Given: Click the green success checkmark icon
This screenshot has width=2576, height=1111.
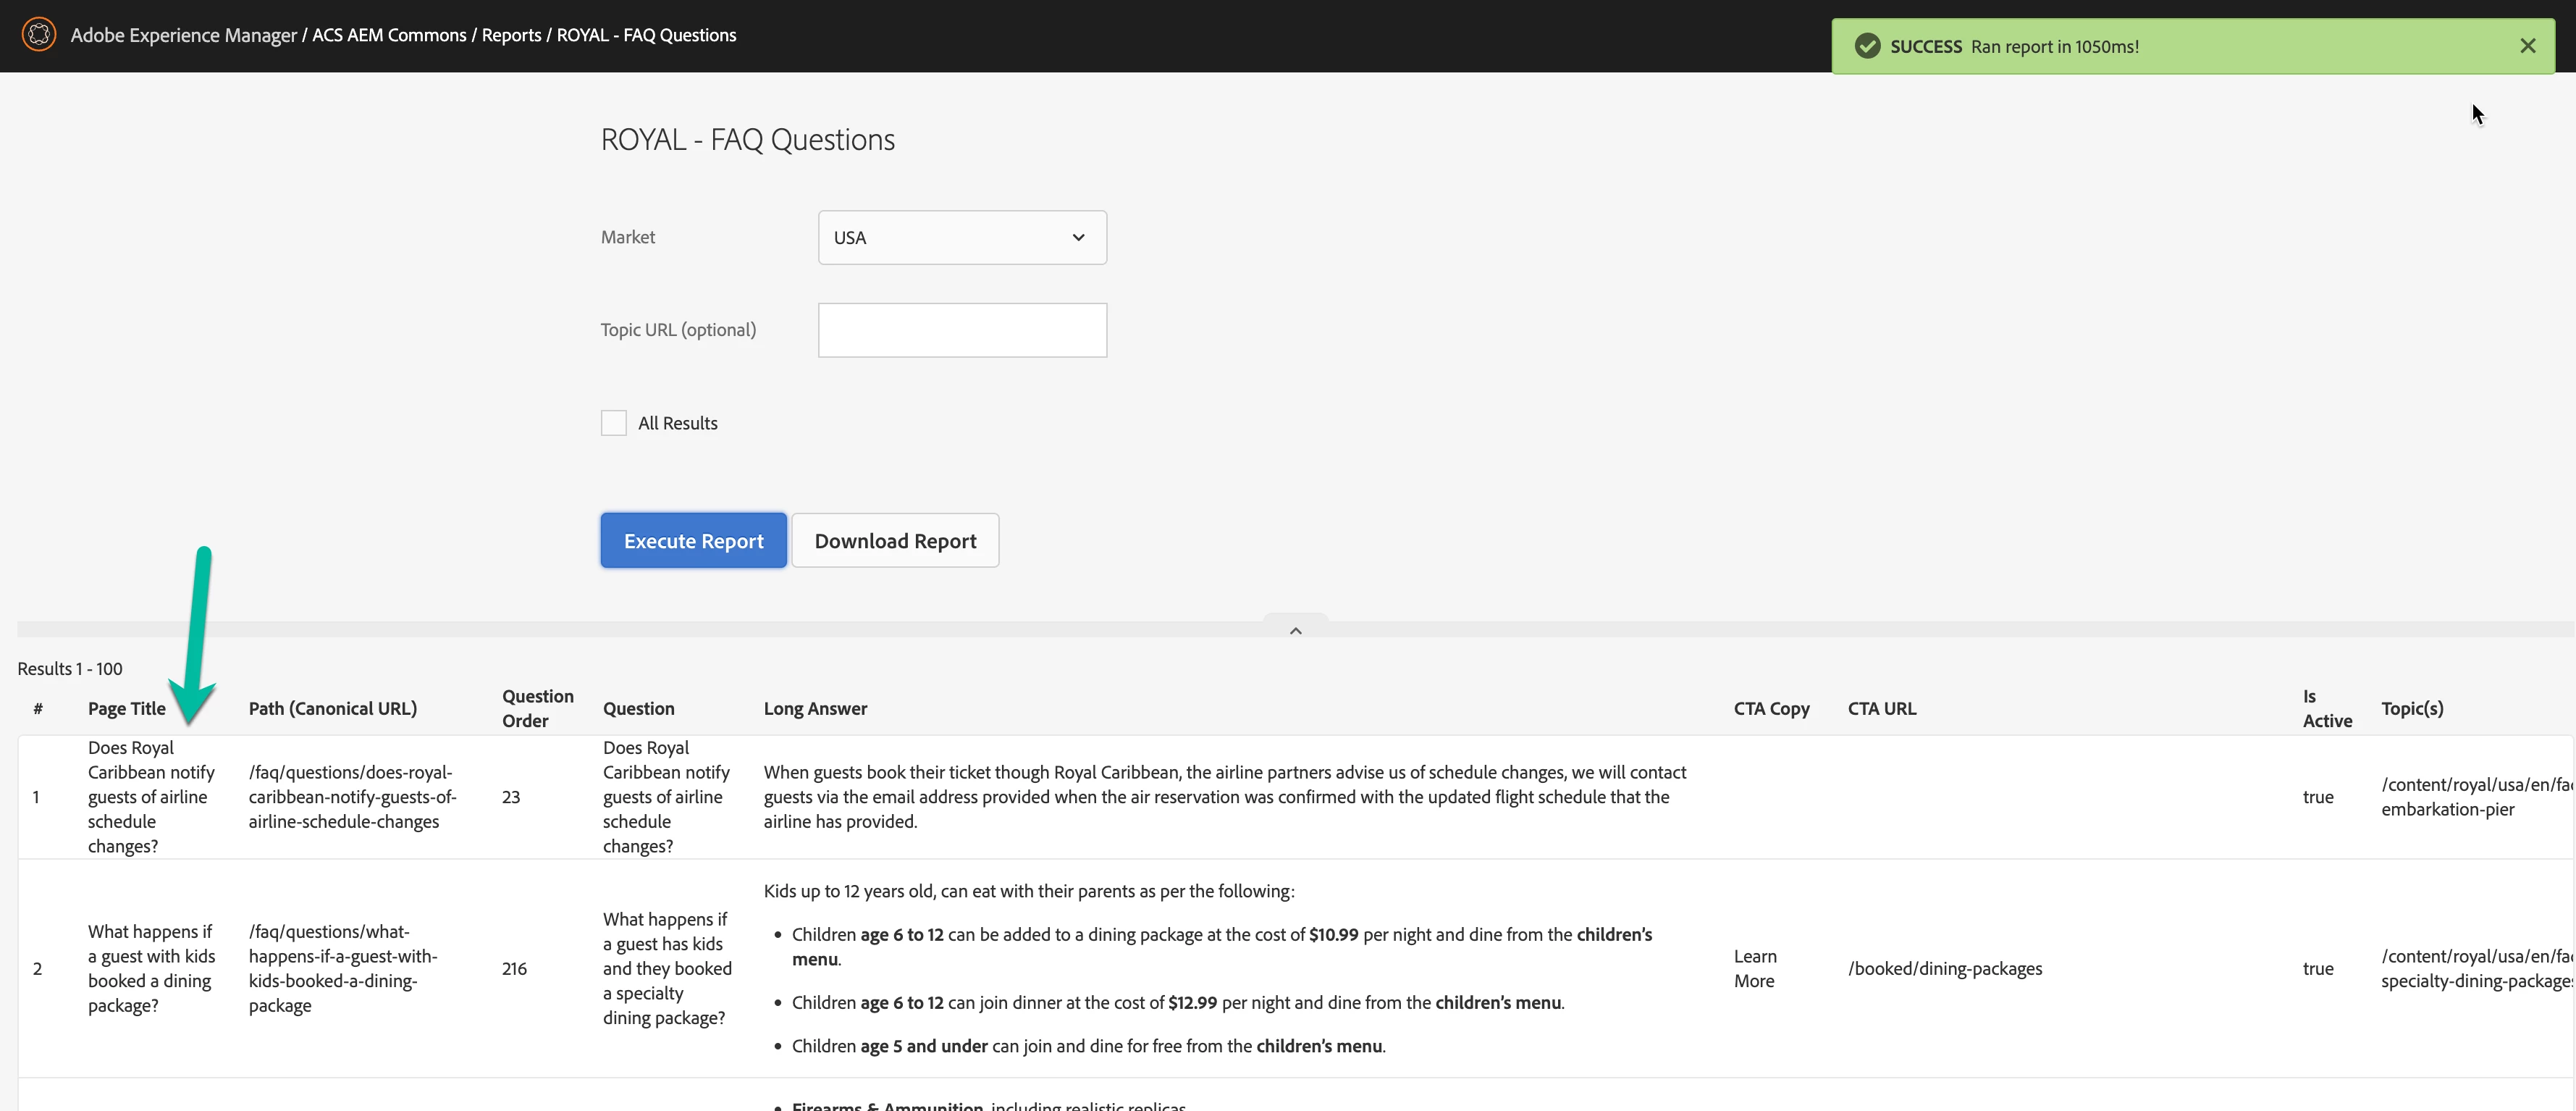Looking at the screenshot, I should (1867, 46).
